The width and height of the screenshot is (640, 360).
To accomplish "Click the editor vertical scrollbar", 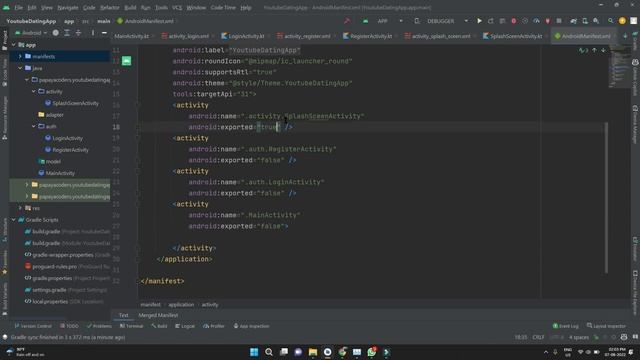I will (606, 198).
